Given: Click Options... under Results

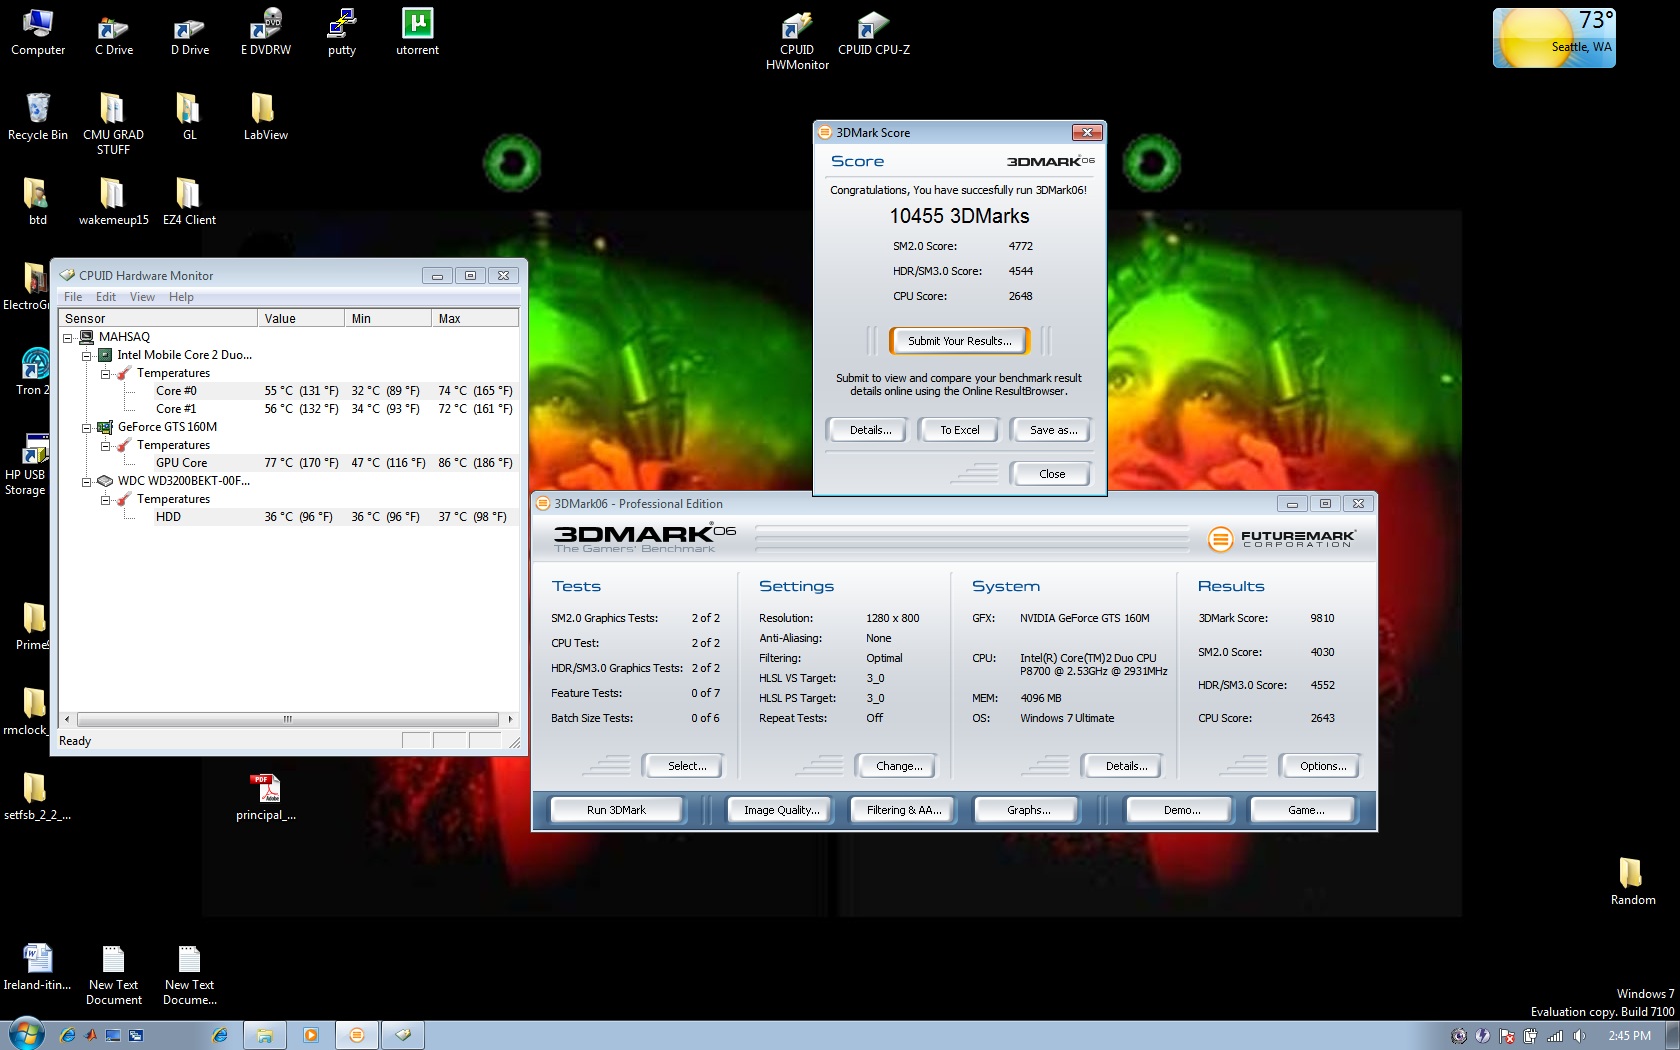Looking at the screenshot, I should pos(1322,766).
